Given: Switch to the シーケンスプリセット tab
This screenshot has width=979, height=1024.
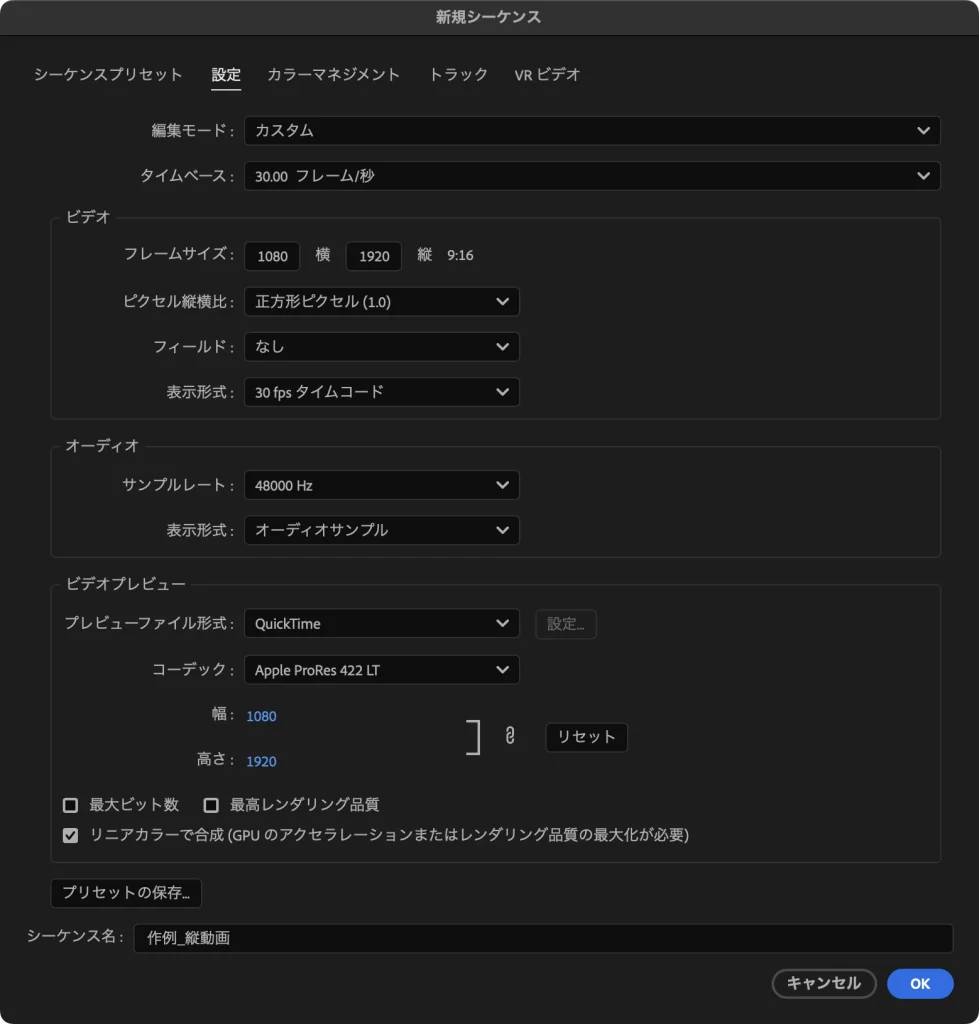Looking at the screenshot, I should 108,74.
